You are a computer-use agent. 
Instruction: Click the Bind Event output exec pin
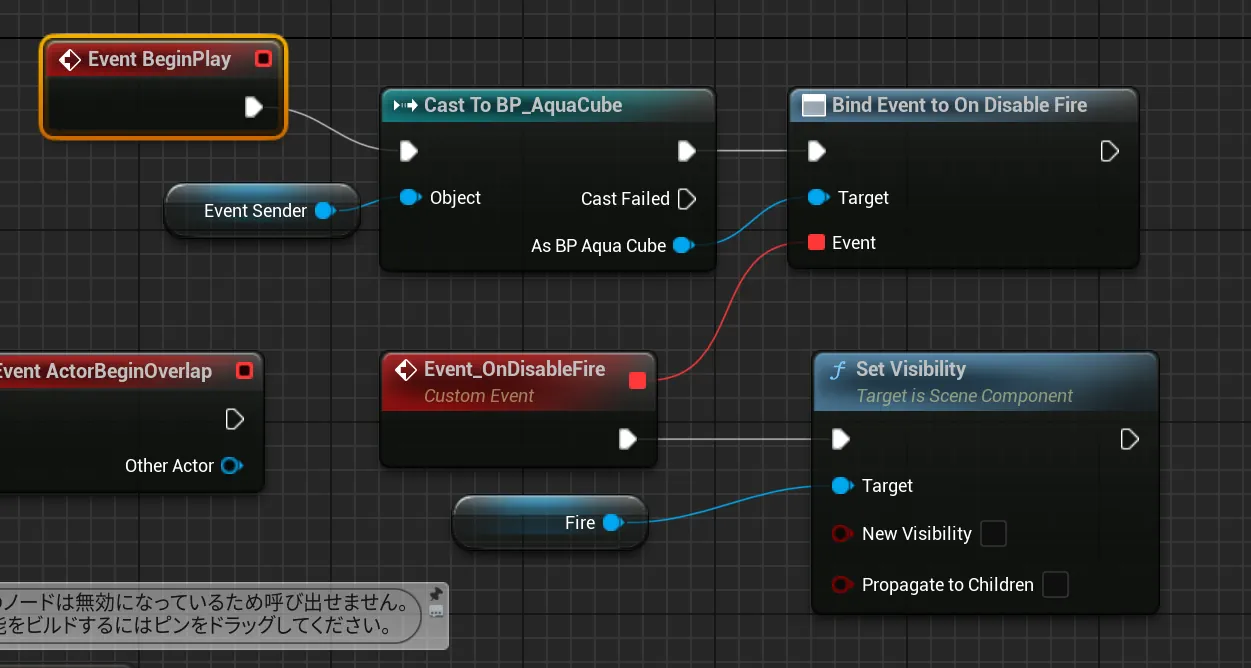(x=1109, y=151)
